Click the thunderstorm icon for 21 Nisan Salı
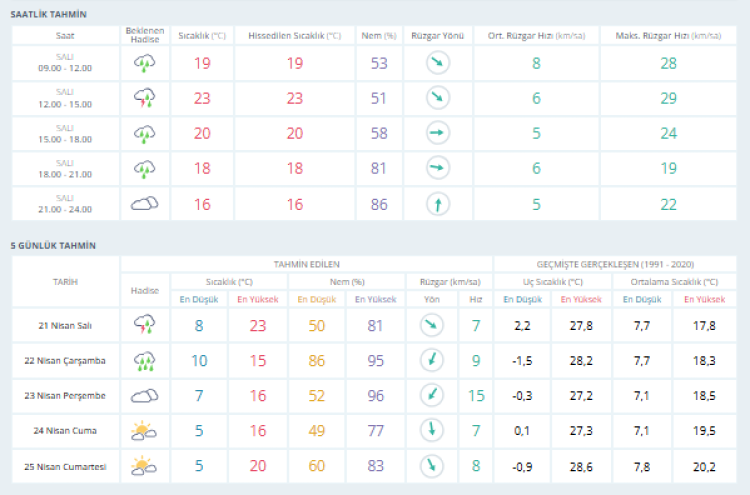 pos(145,324)
